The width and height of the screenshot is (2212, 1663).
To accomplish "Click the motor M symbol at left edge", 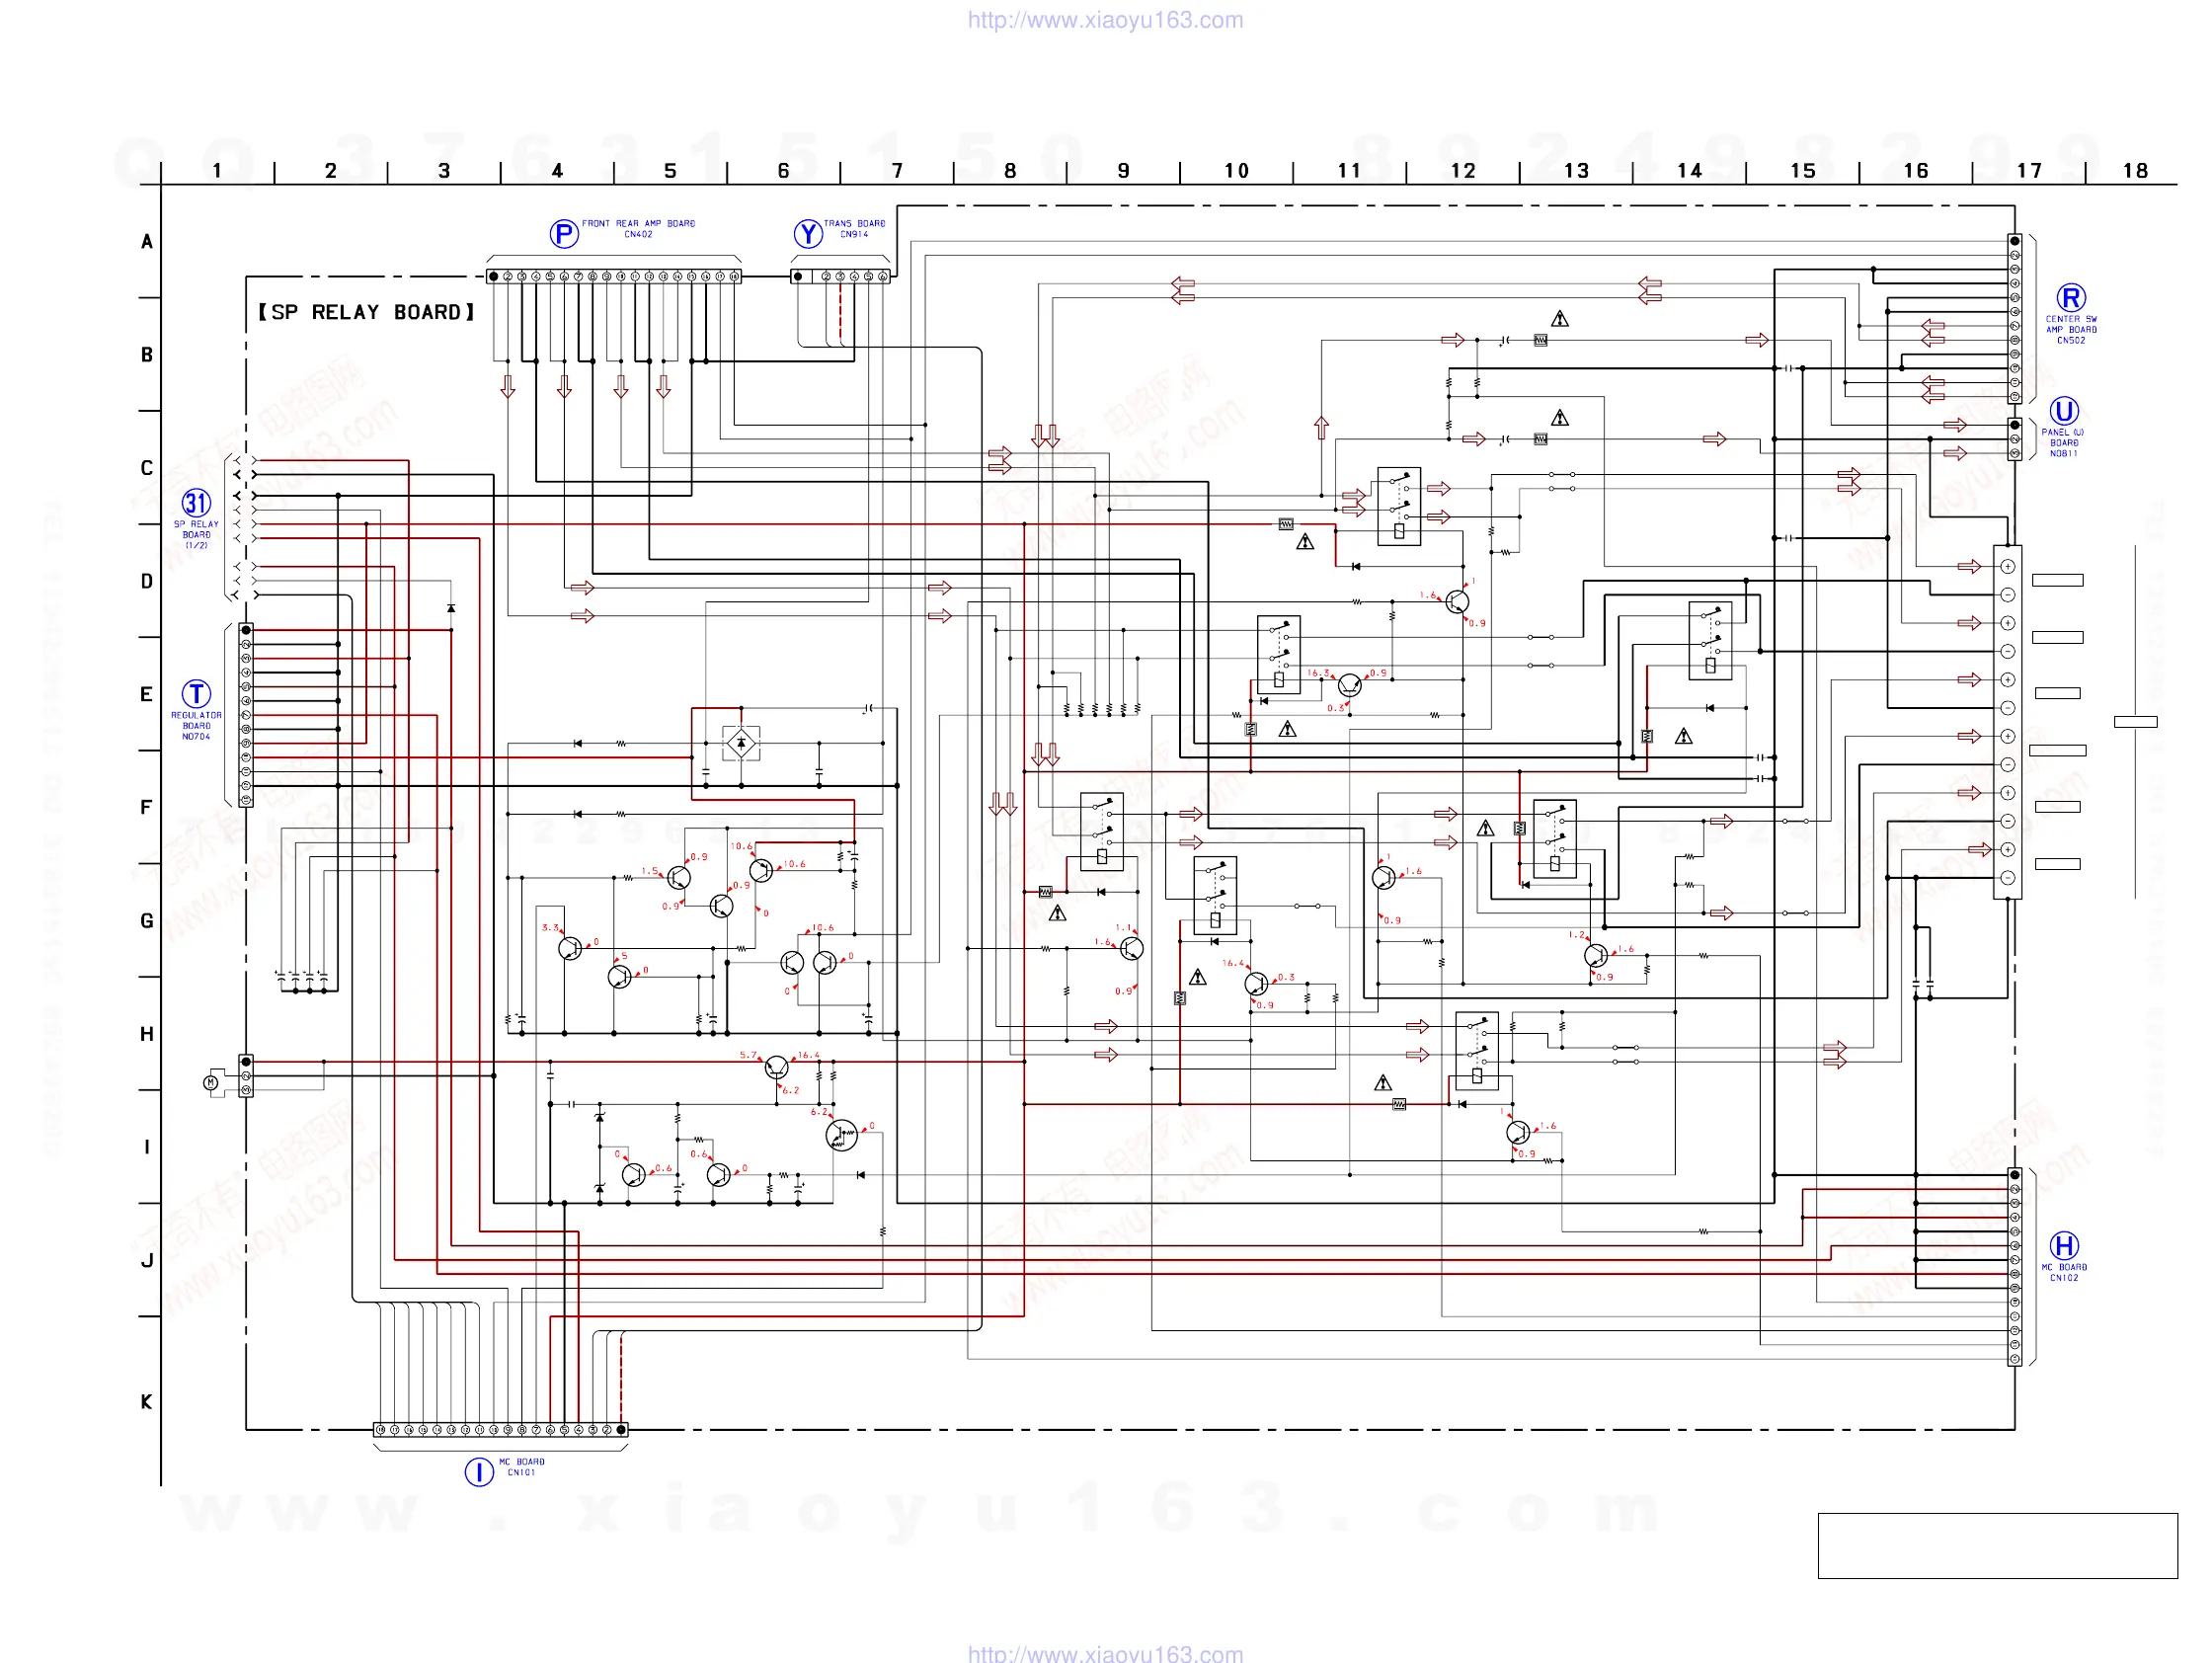I will point(211,1082).
